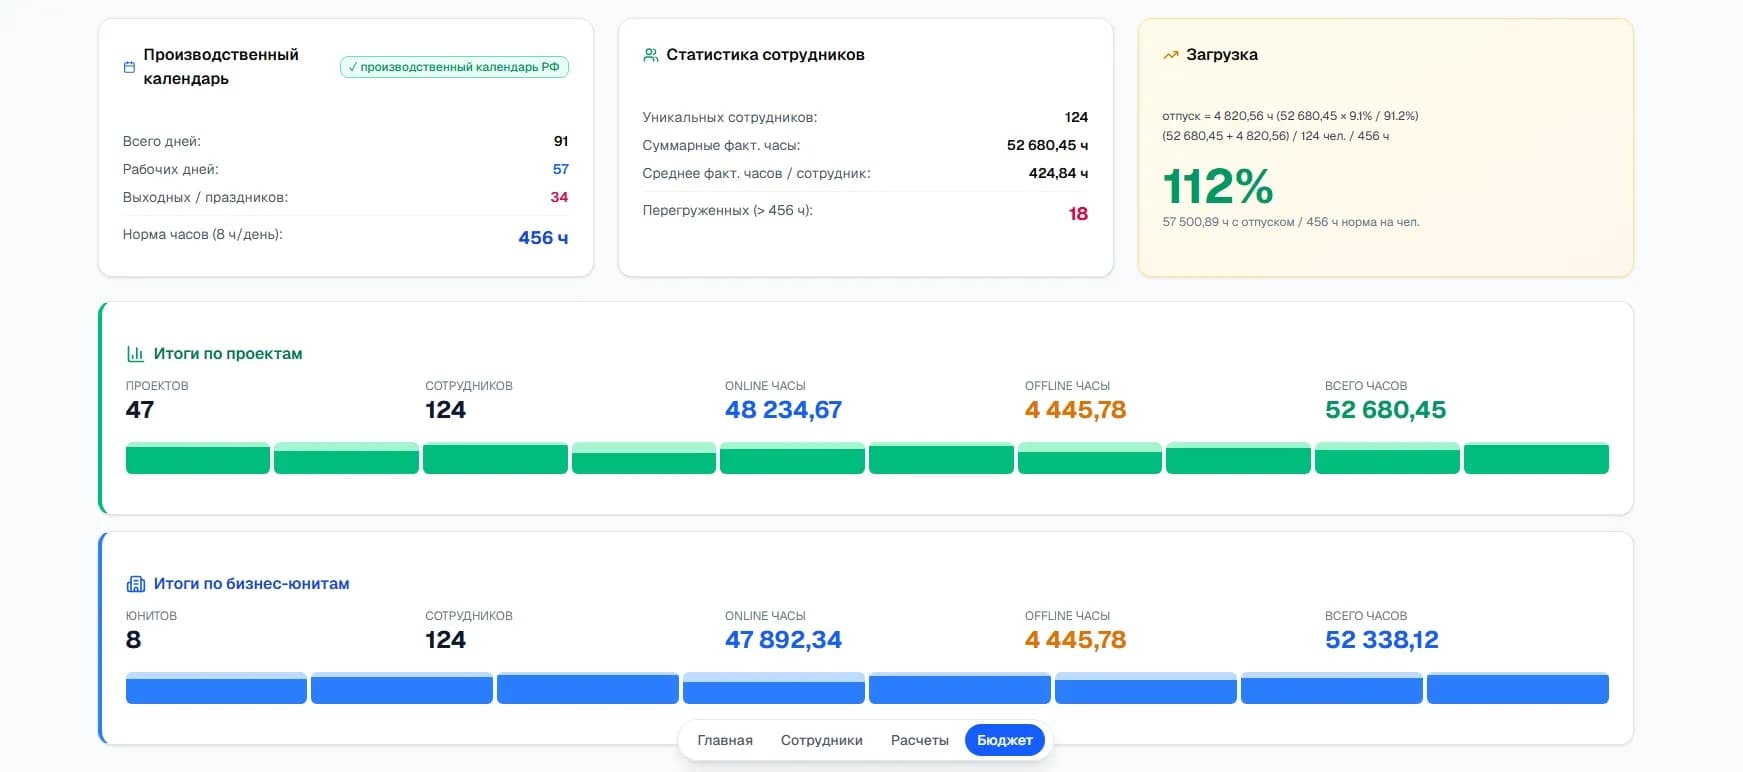Click the building icon beside Итоги по бизнес-юнитам
1743x772 pixels.
(135, 583)
